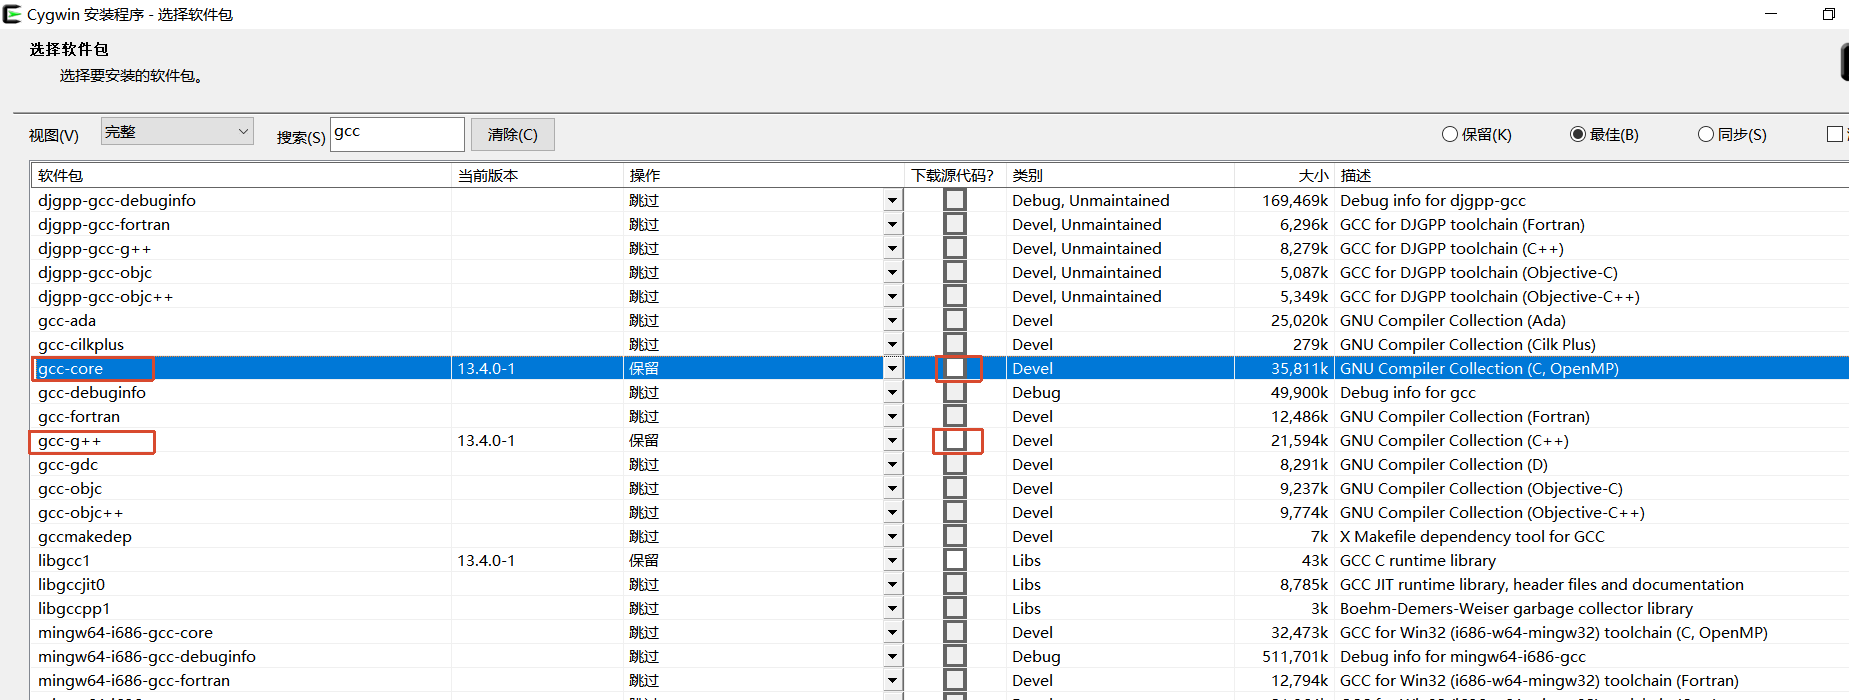
Task: Open action dropdown for gccmakedep
Action: (x=892, y=536)
